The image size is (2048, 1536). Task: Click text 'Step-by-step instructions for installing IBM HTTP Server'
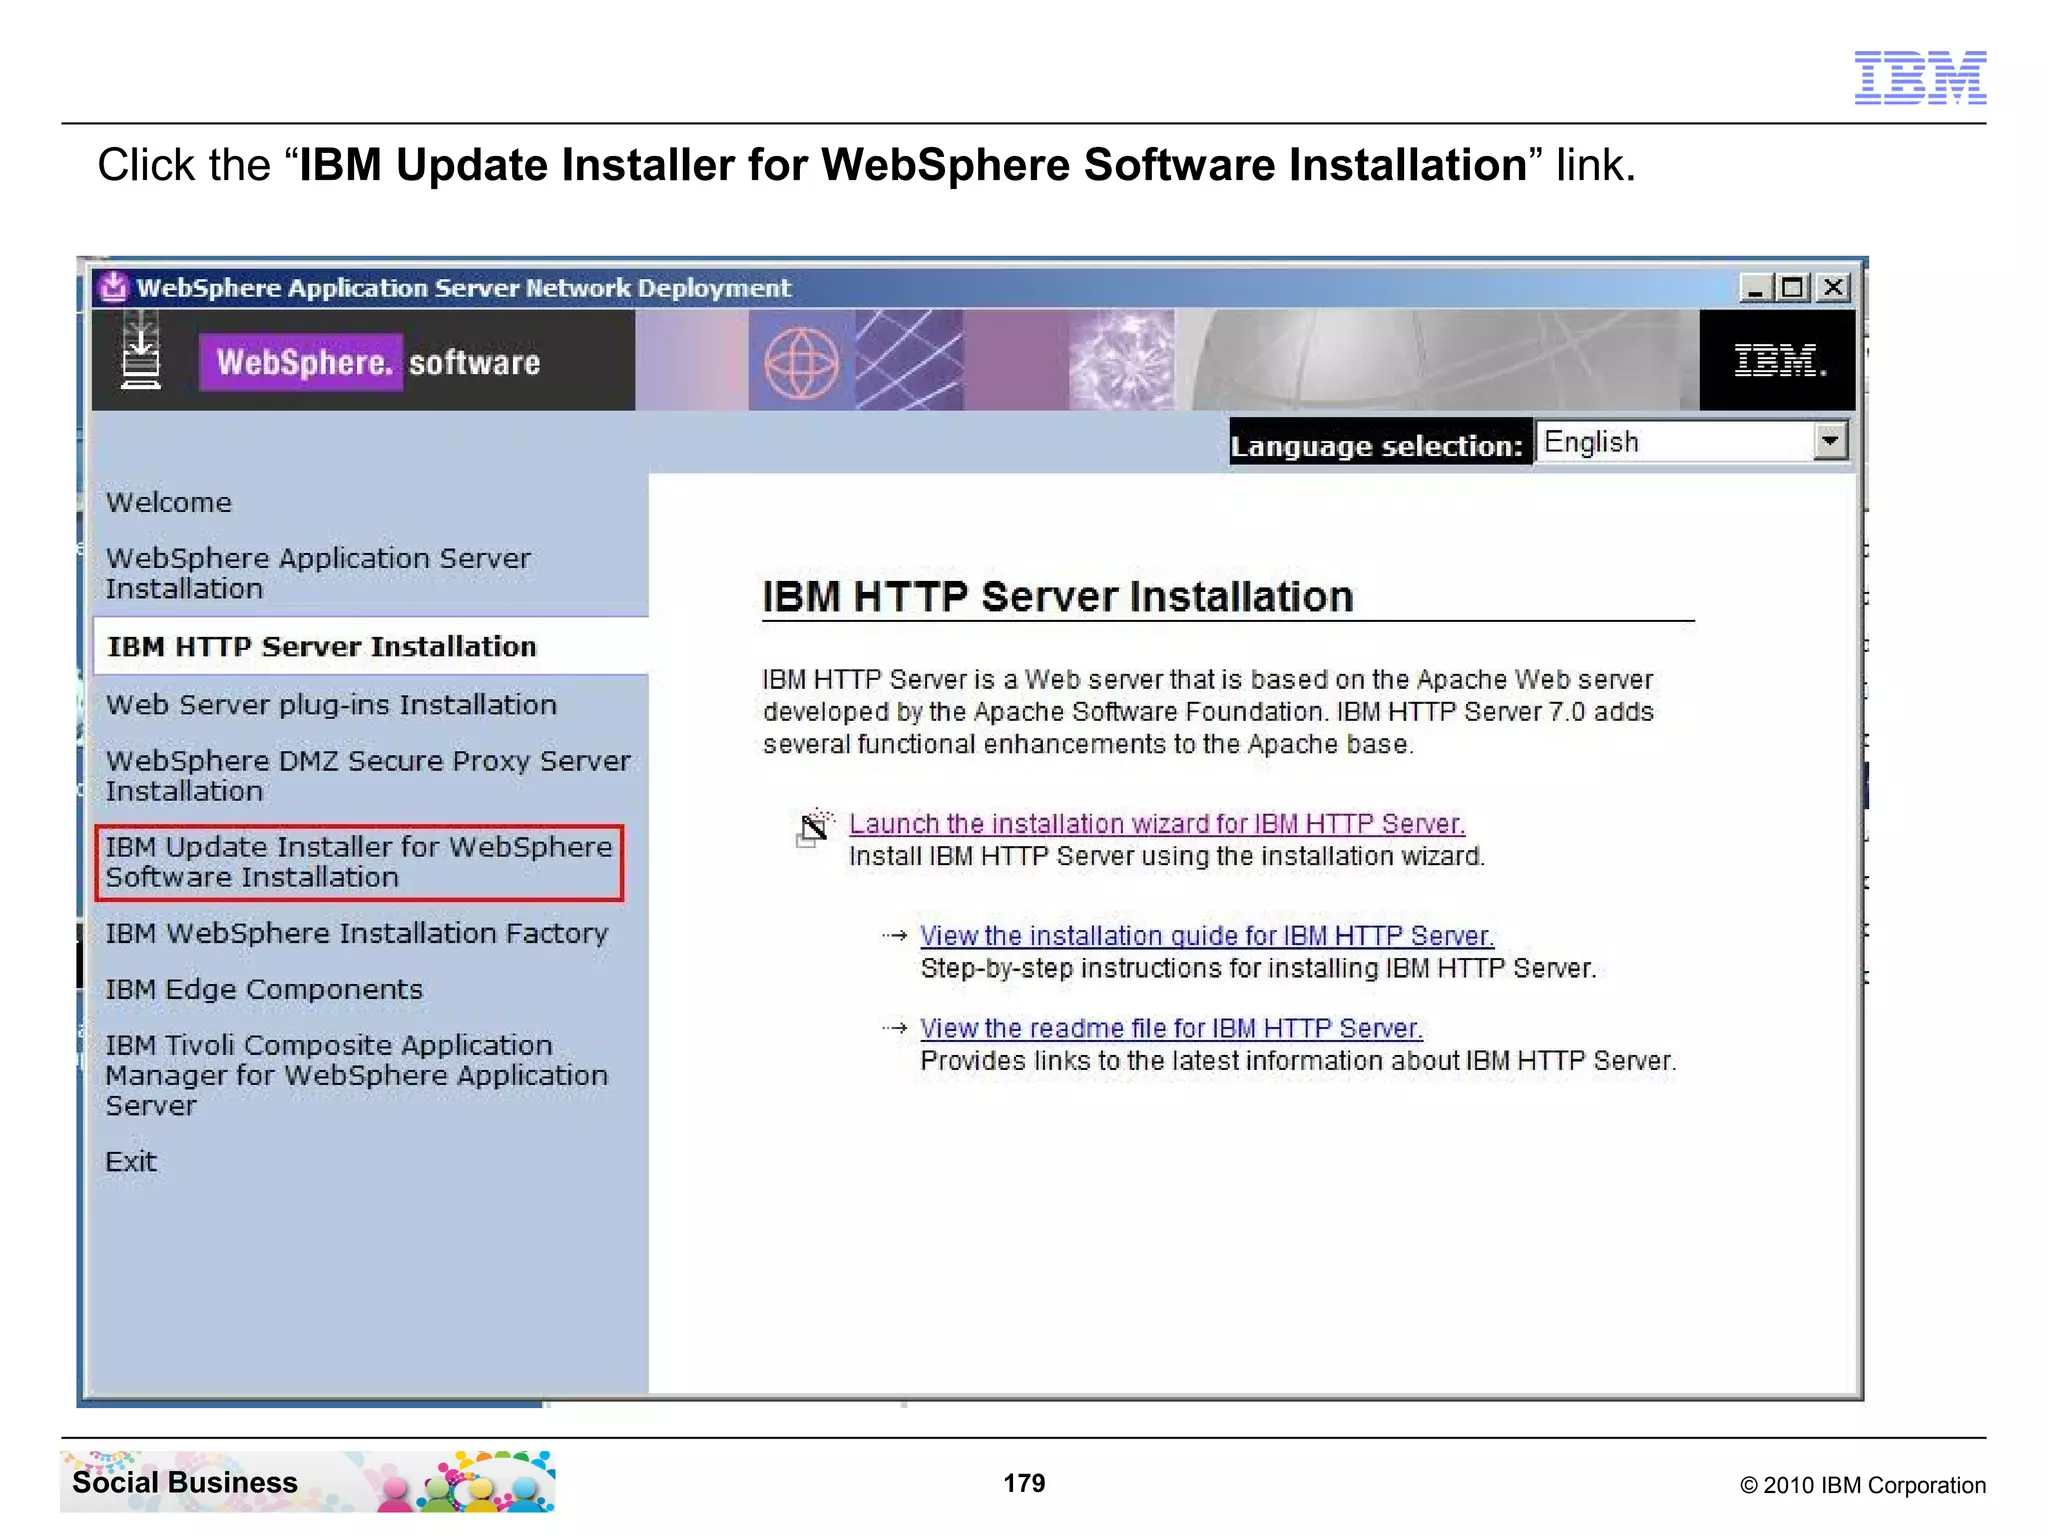[x=1257, y=969]
